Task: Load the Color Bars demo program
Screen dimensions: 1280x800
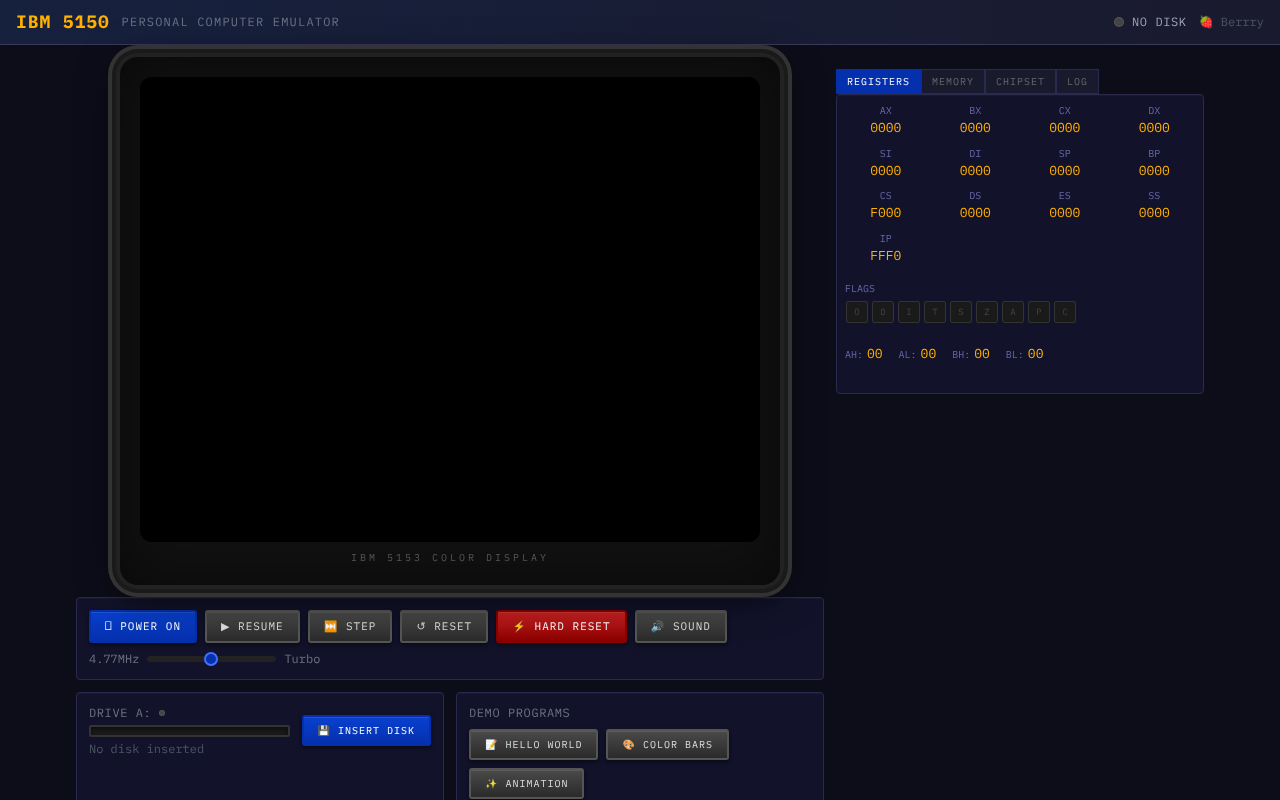Action: click(x=667, y=745)
